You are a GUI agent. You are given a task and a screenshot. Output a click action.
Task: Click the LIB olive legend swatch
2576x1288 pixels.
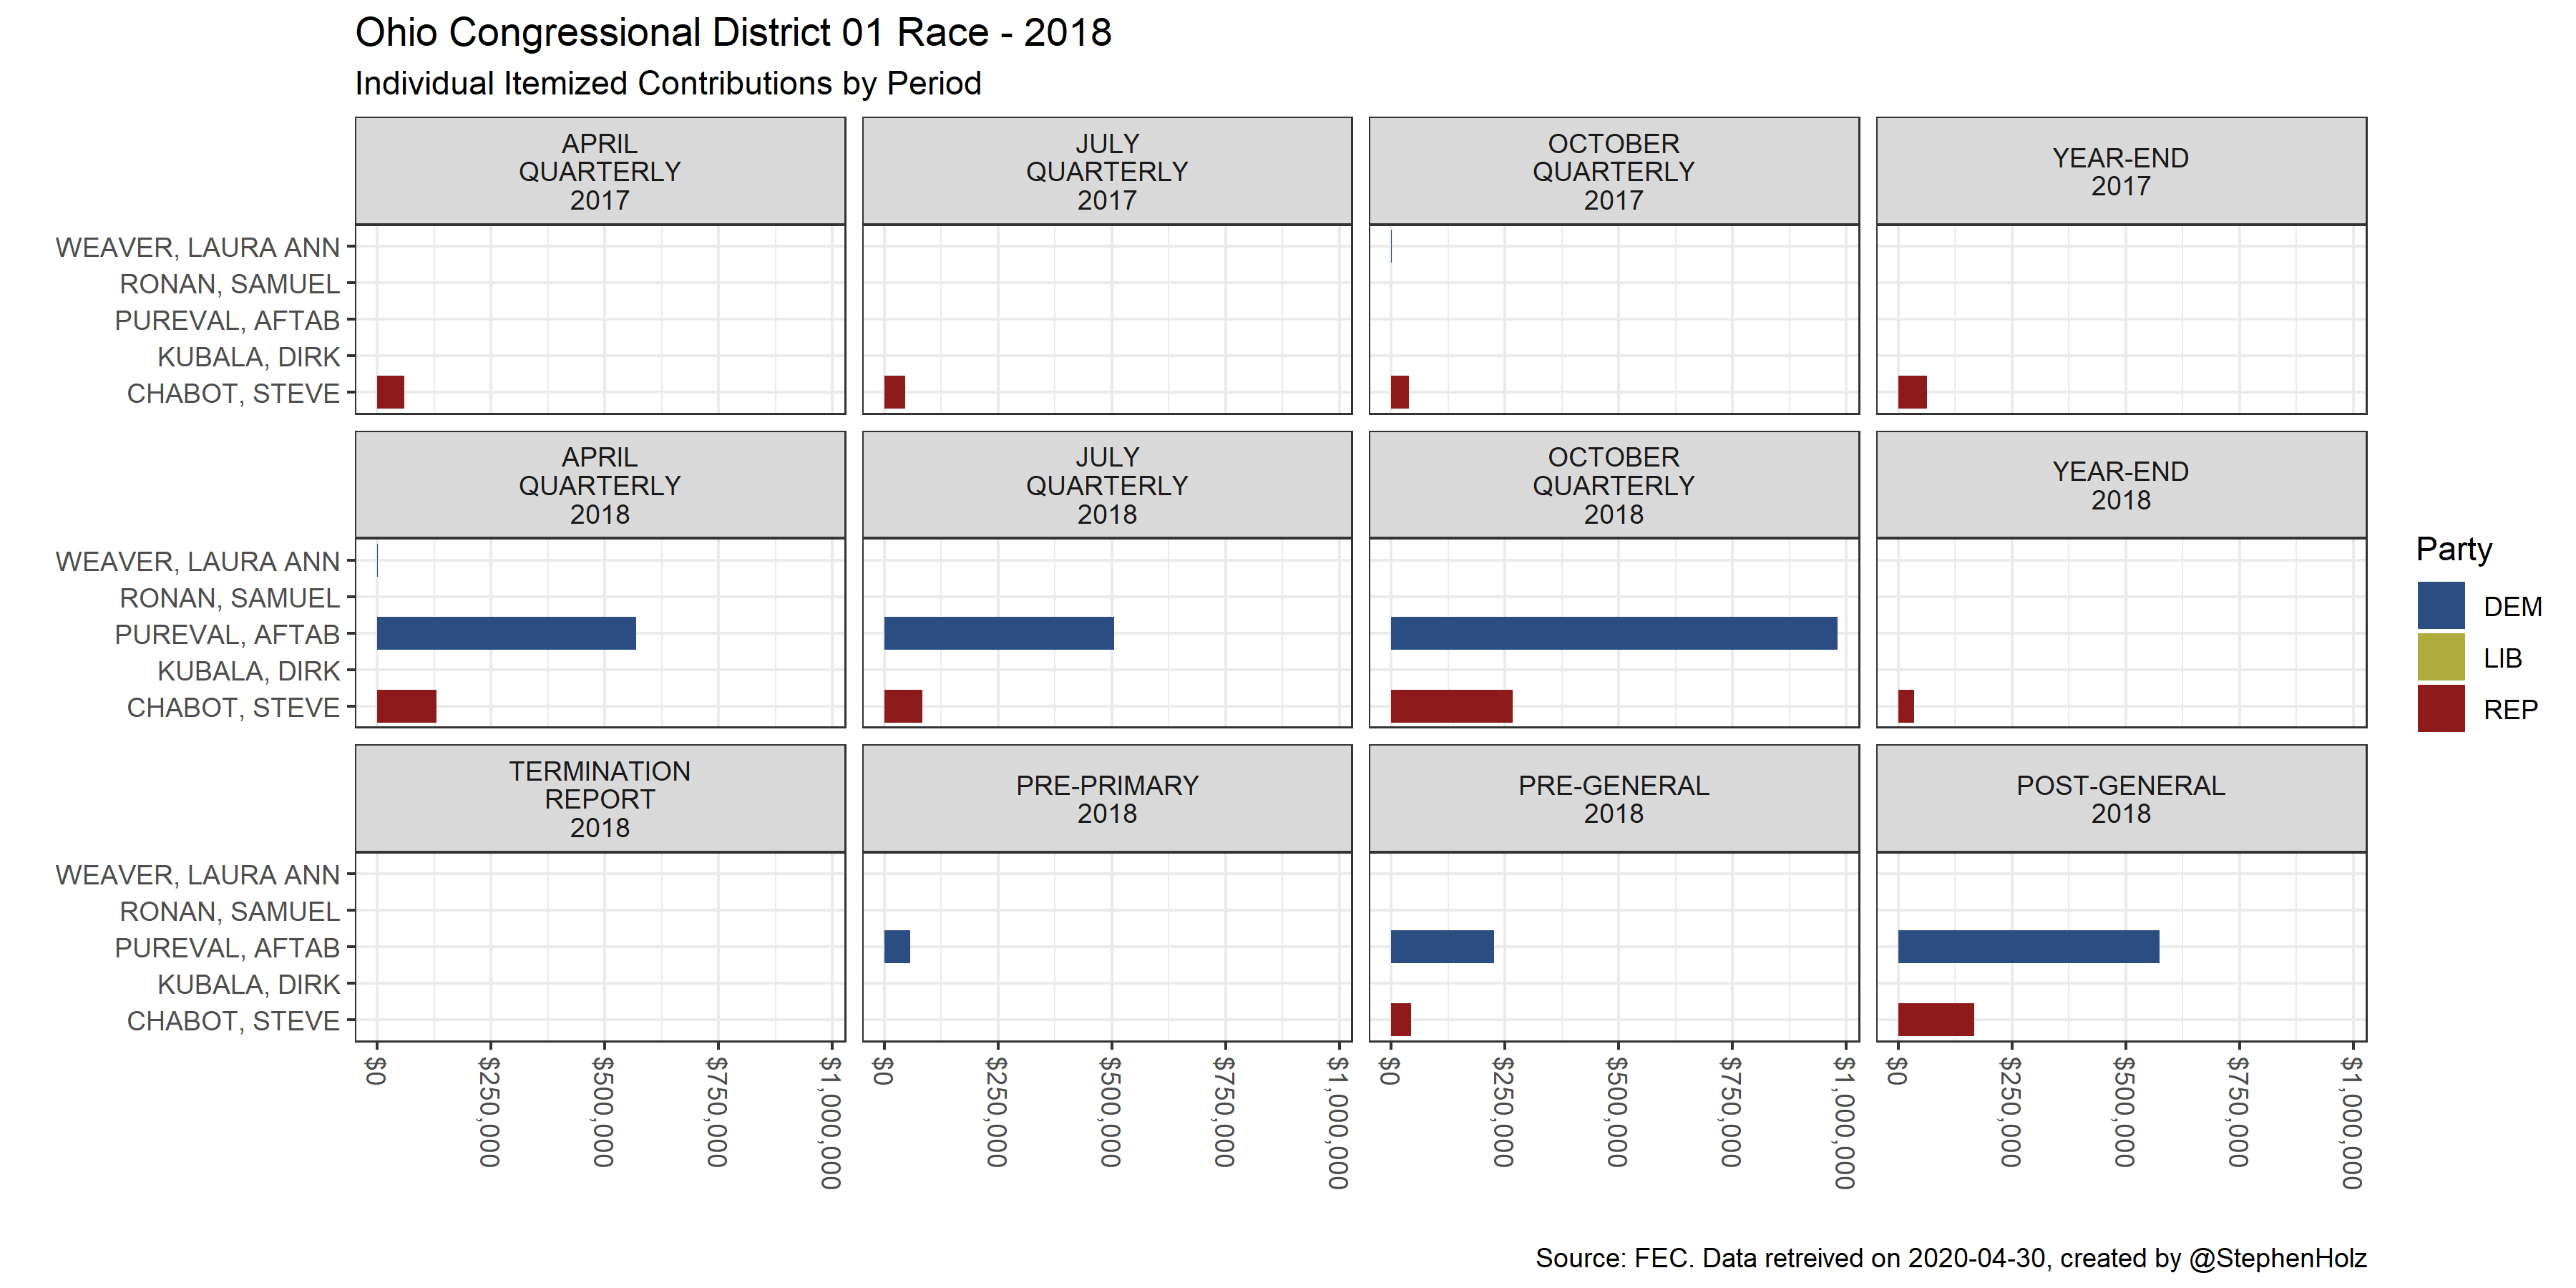pyautogui.click(x=2440, y=658)
